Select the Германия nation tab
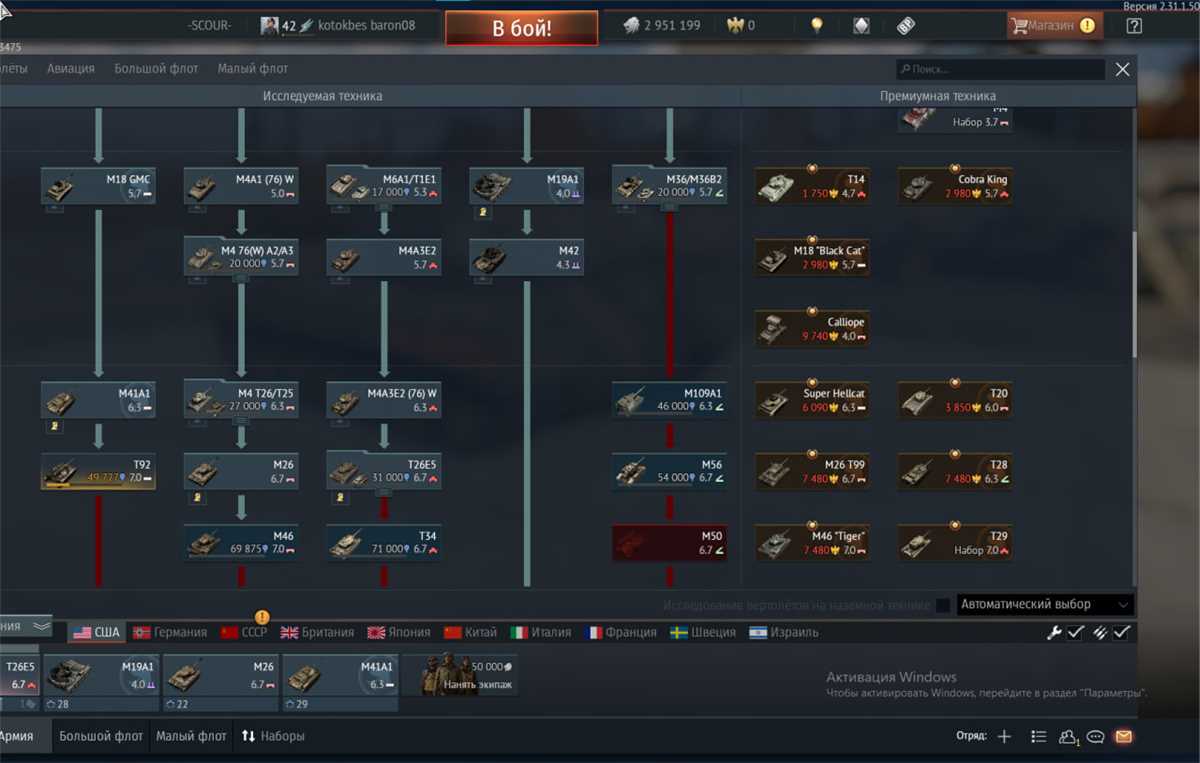Viewport: 1200px width, 763px height. click(x=170, y=632)
